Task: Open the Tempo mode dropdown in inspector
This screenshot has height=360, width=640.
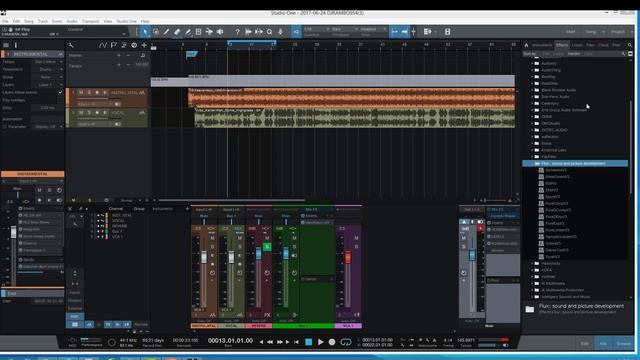Action: tap(48, 62)
